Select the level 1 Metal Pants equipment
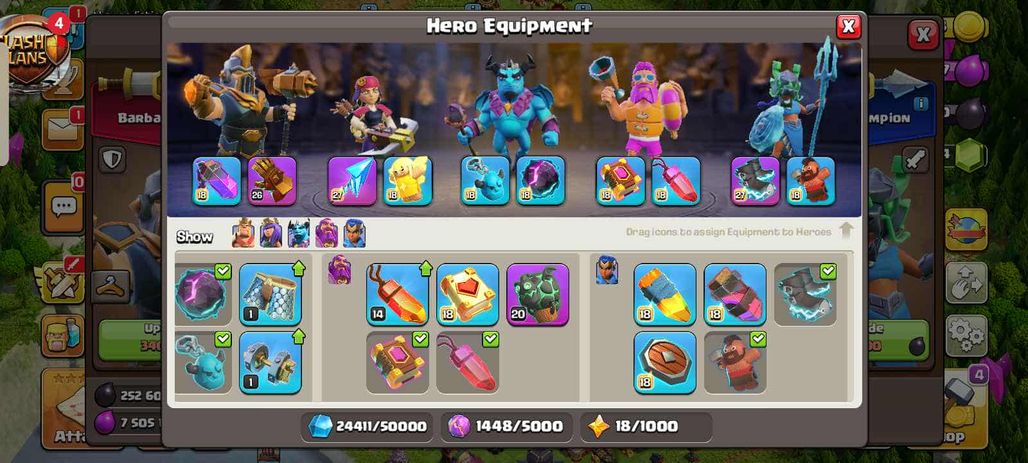This screenshot has height=463, width=1028. click(270, 294)
